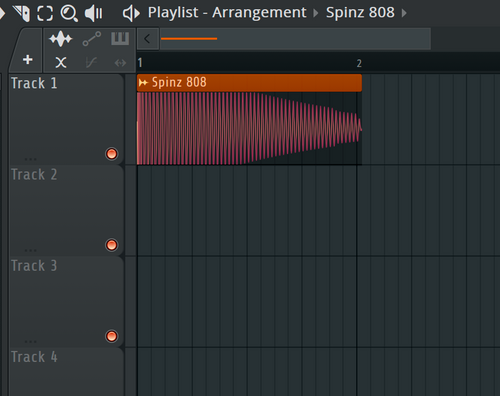Click the playback speaker tool icon

click(93, 14)
